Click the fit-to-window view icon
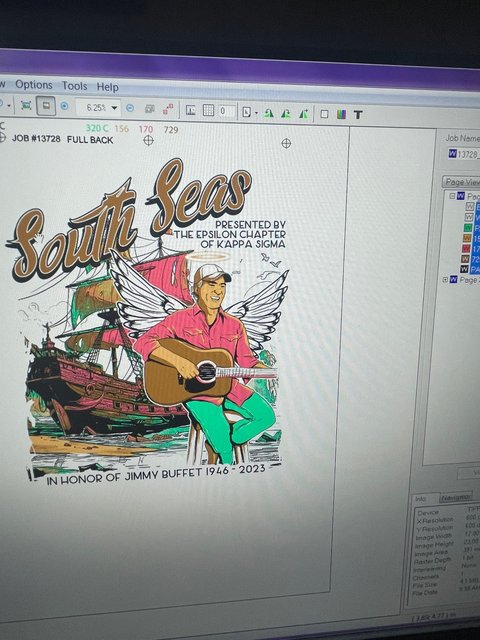The image size is (480, 640). [x=26, y=105]
